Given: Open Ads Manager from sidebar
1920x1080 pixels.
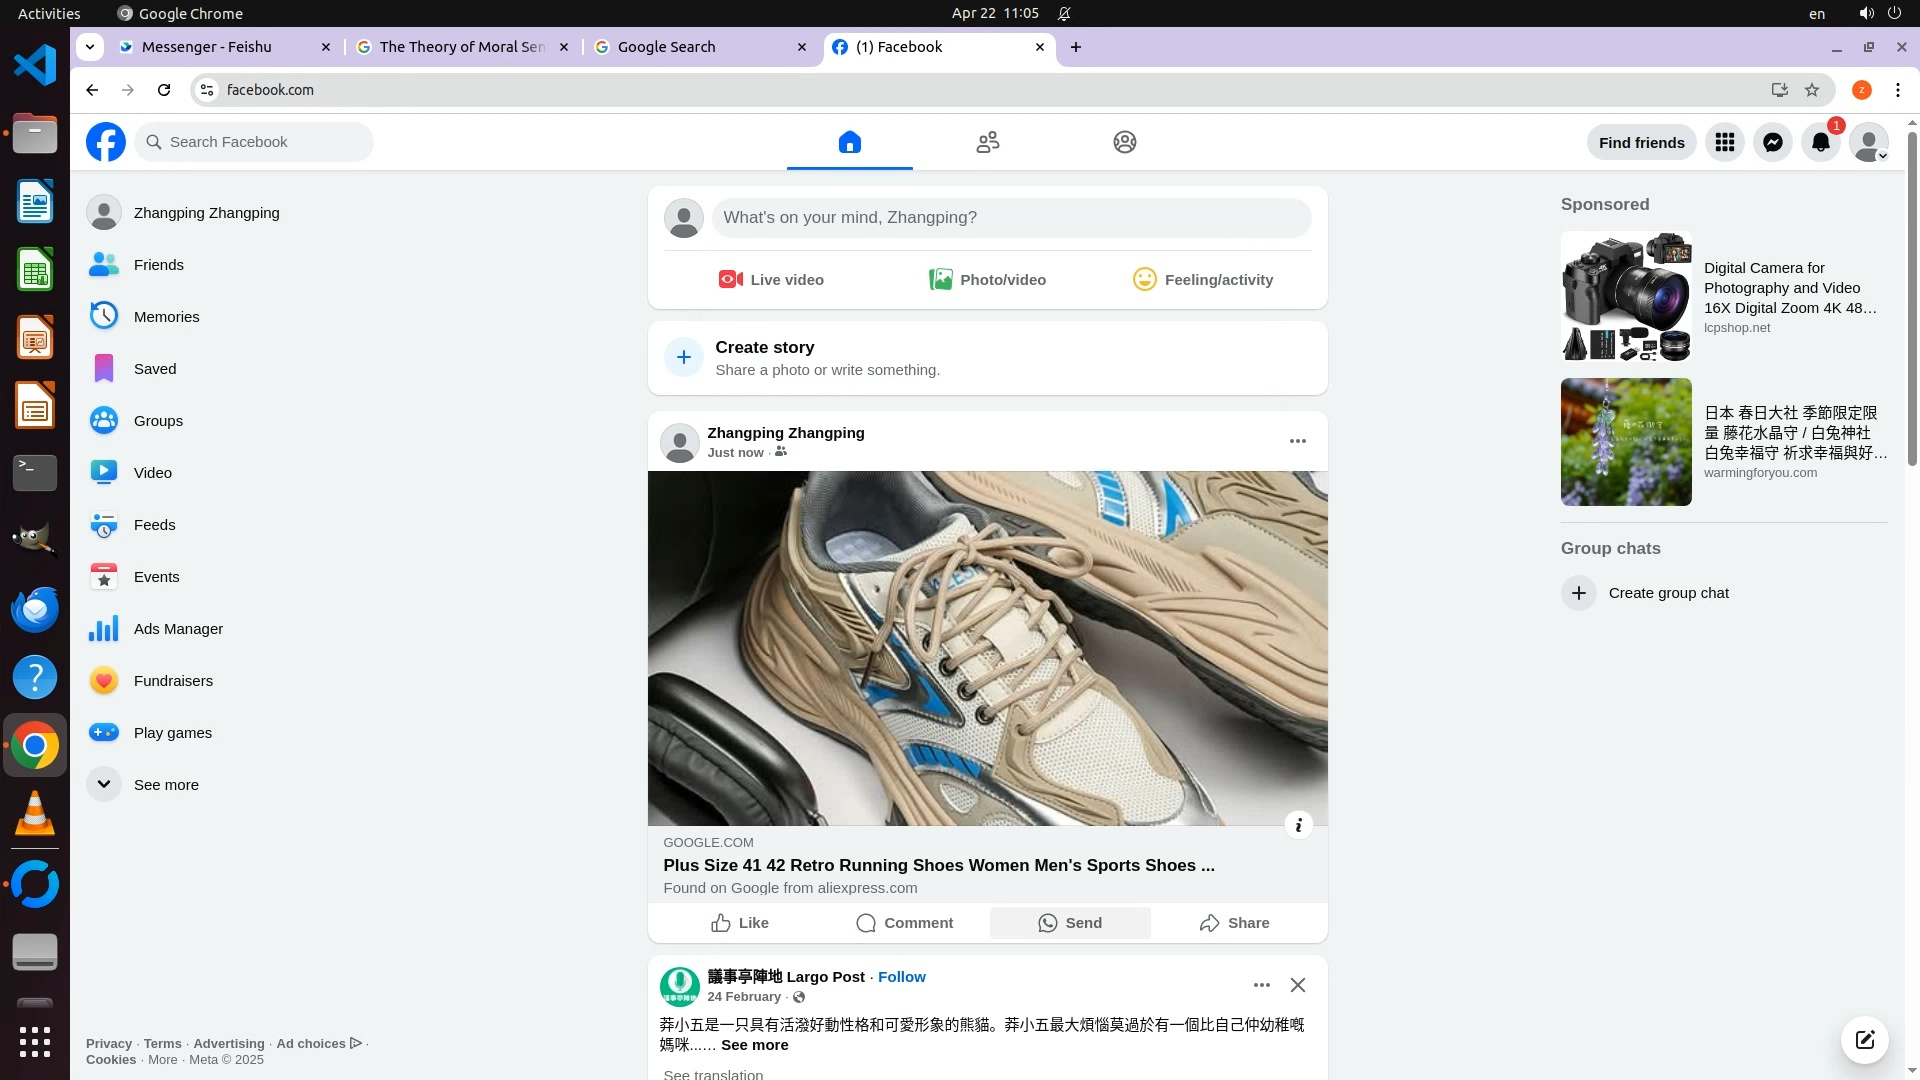Looking at the screenshot, I should click(177, 629).
